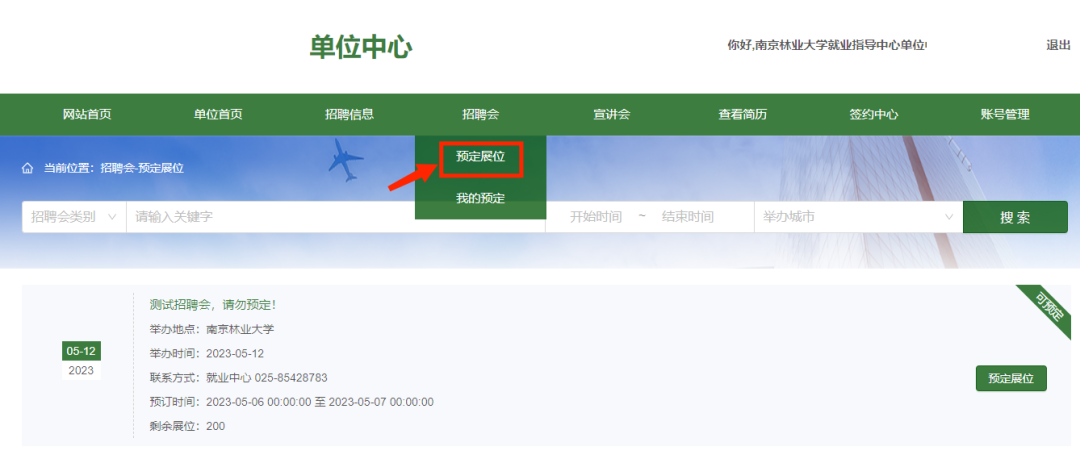1080x459 pixels.
Task: Pick the 开始时间 date field
Action: [x=596, y=217]
